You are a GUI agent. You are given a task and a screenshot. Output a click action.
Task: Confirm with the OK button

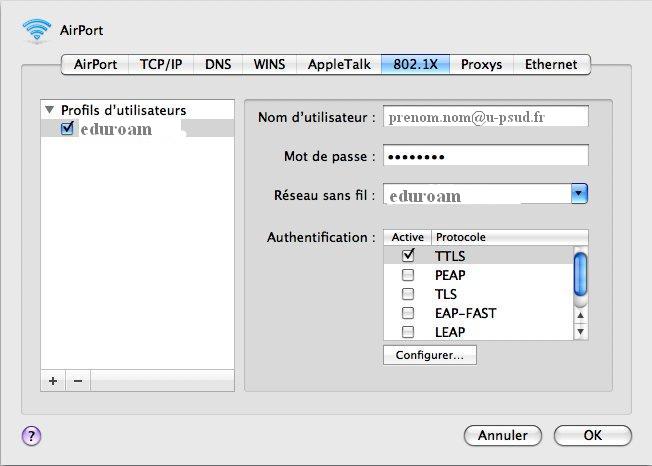[x=593, y=435]
